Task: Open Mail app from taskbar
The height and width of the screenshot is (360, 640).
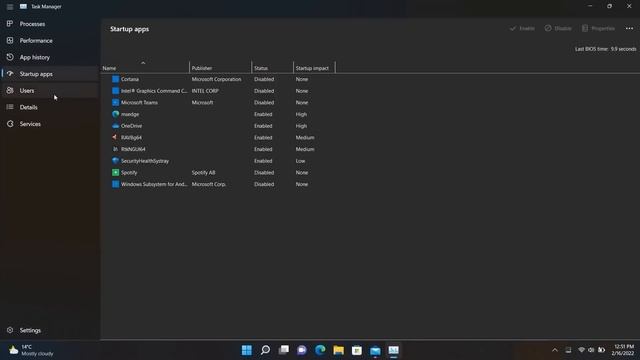Action: tap(375, 350)
